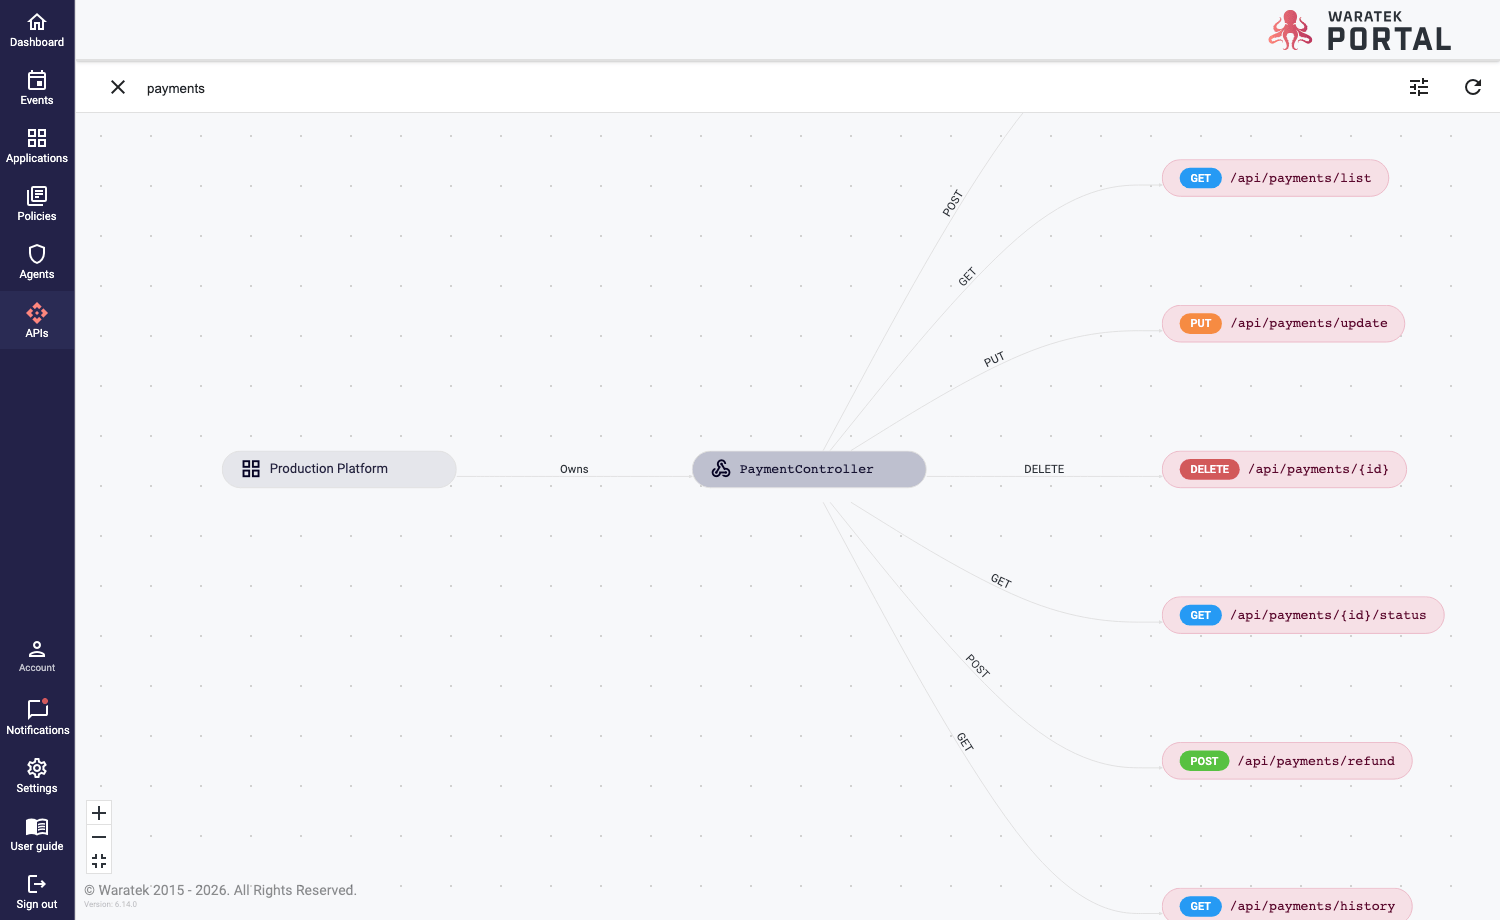Viewport: 1500px width, 920px height.
Task: Click the PUT edge label
Action: (x=994, y=359)
